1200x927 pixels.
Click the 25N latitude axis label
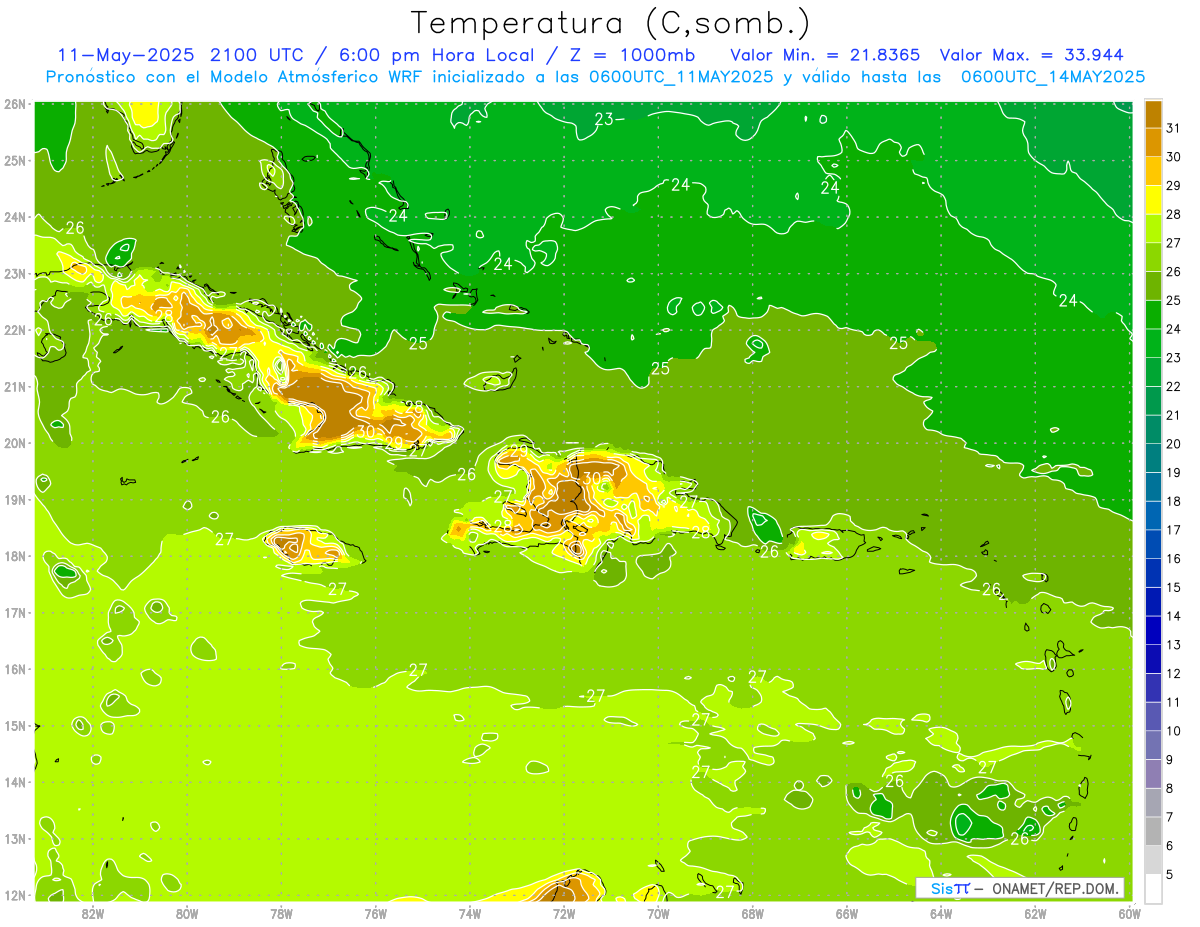(15, 160)
